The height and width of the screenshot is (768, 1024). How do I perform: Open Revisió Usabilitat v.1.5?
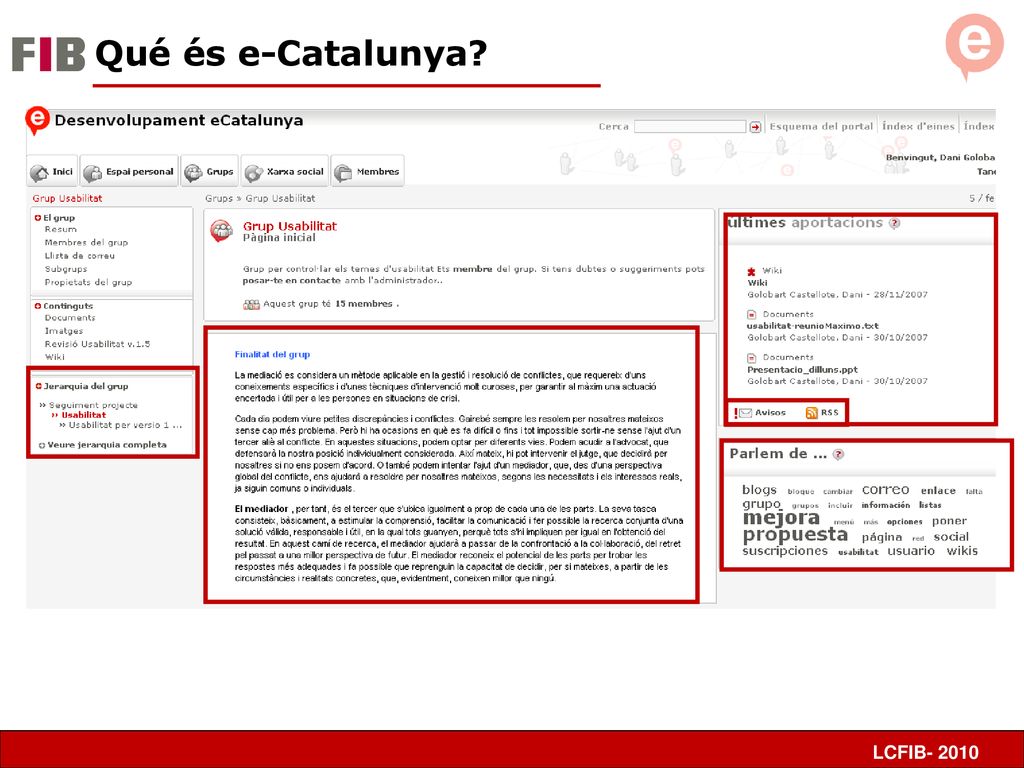[97, 344]
